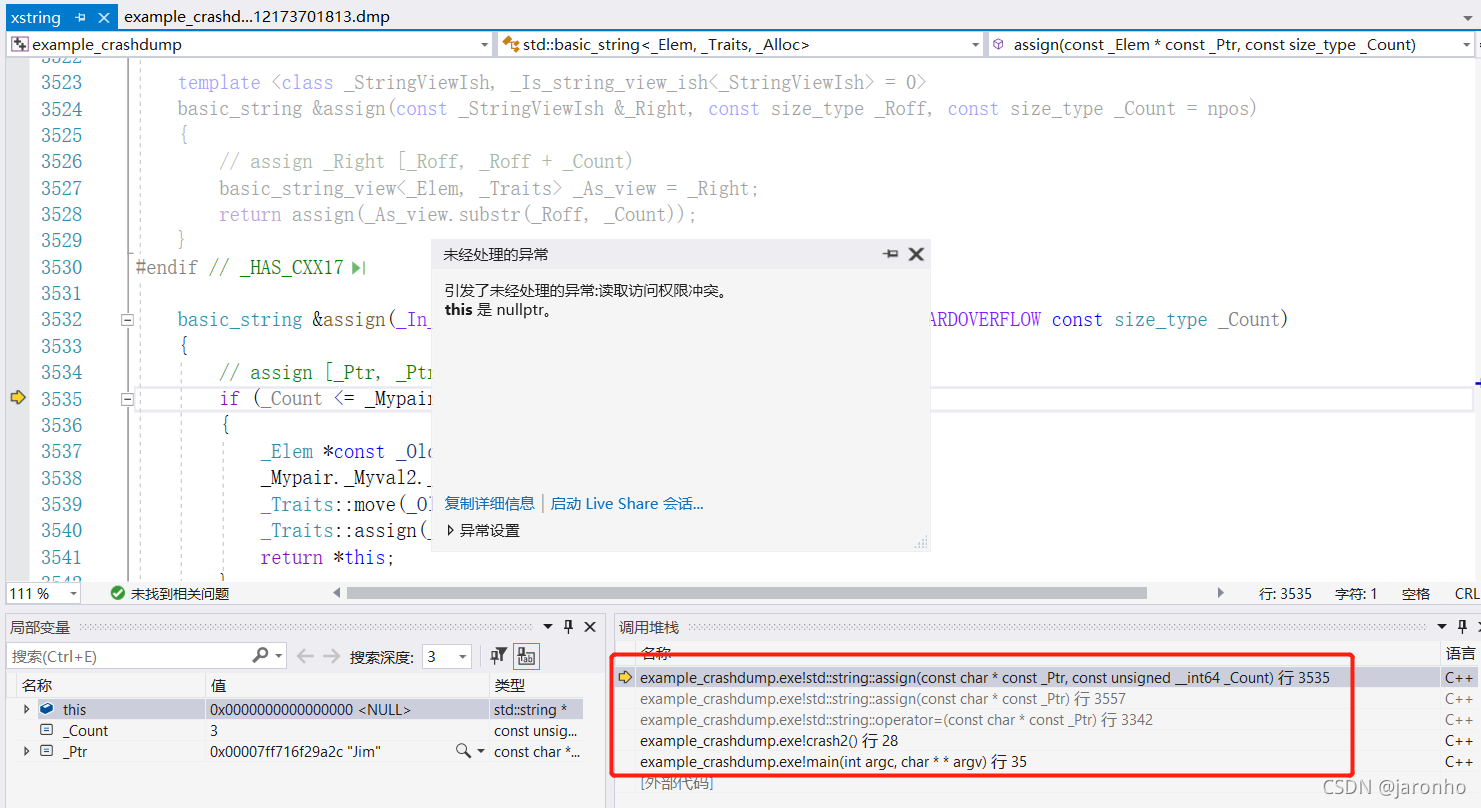Click the 空格 indentation indicator
This screenshot has width=1481, height=808.
pyautogui.click(x=1416, y=594)
